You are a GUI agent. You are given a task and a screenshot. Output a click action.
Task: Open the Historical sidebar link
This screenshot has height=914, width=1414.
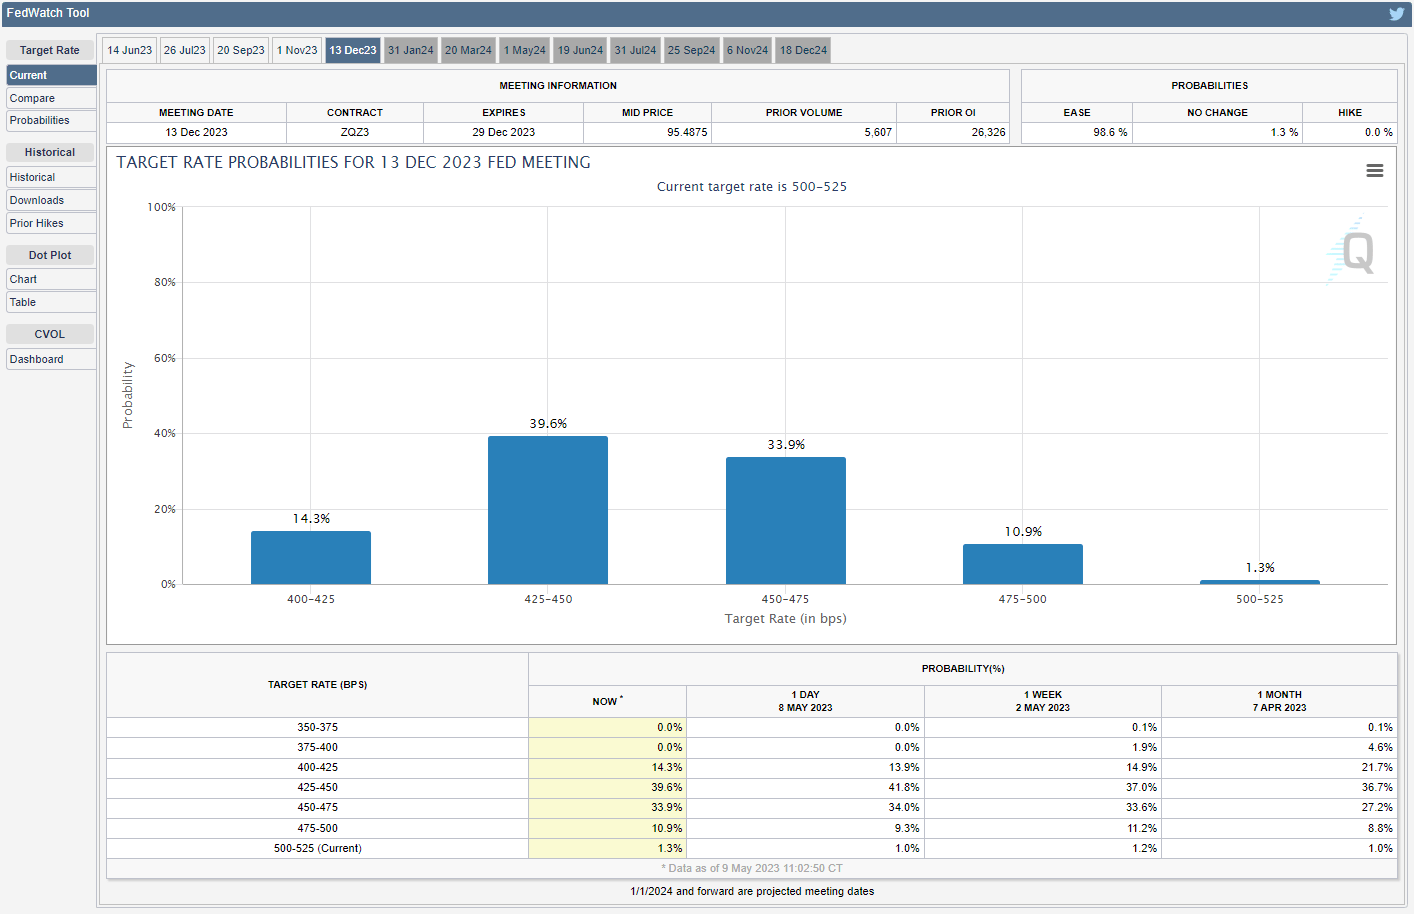coord(51,177)
